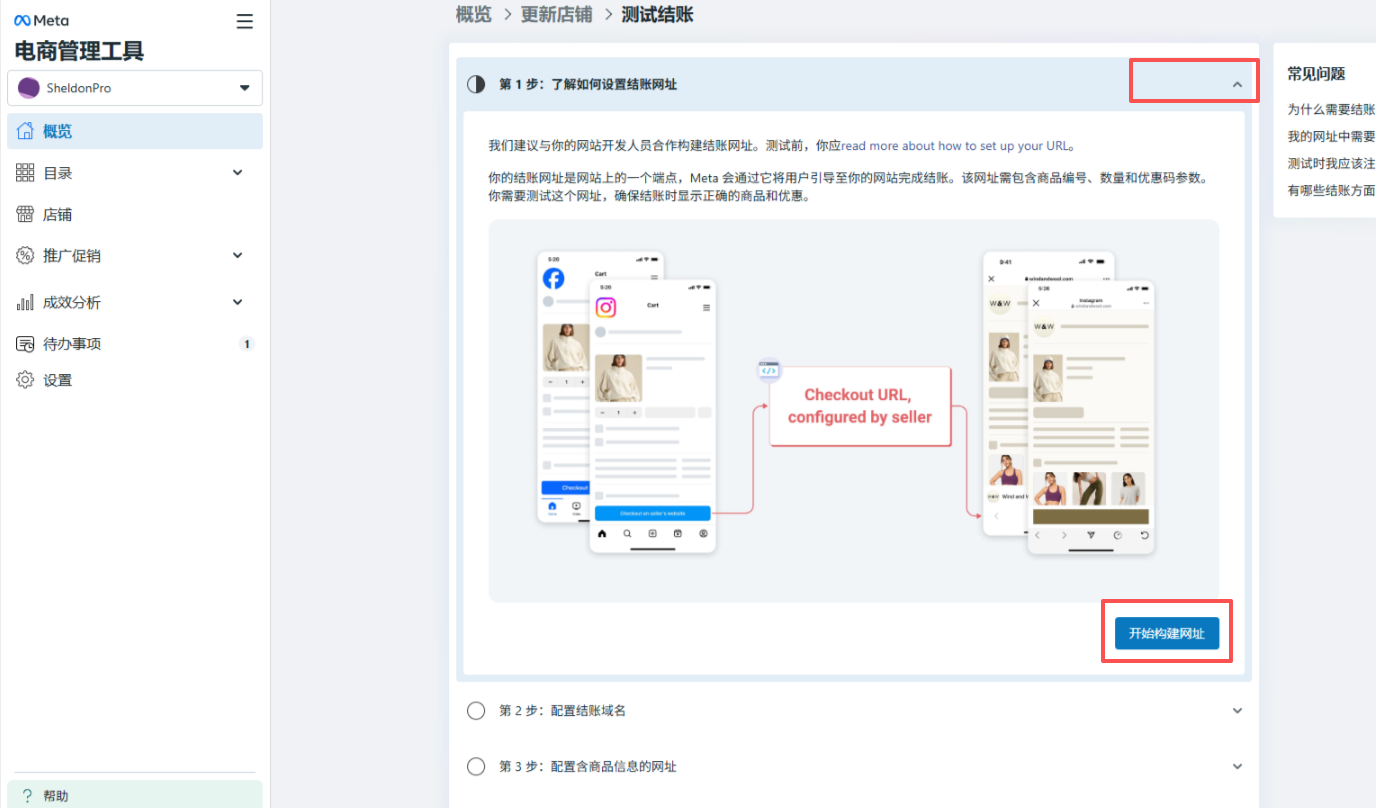This screenshot has width=1376, height=808.
Task: Click the 店铺 storefront icon
Action: (x=25, y=214)
